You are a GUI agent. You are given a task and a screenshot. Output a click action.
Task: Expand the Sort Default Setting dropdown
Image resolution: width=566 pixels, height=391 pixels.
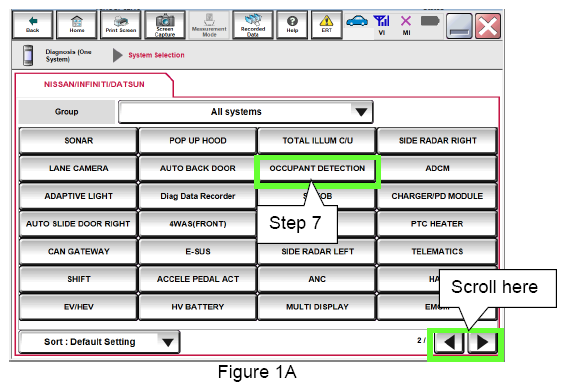point(99,342)
